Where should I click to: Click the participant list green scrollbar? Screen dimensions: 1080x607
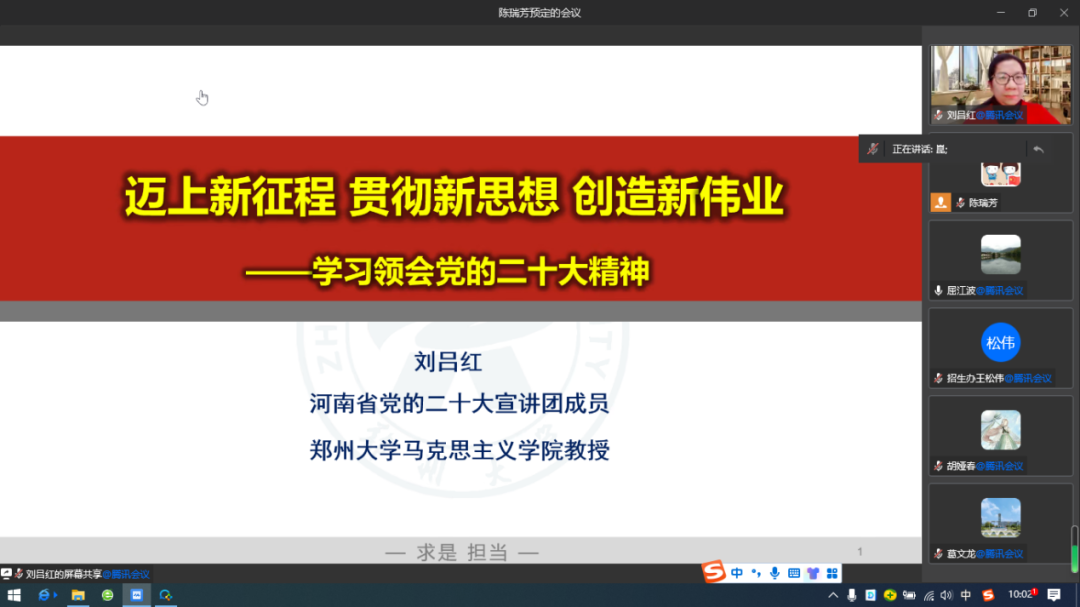(1075, 547)
